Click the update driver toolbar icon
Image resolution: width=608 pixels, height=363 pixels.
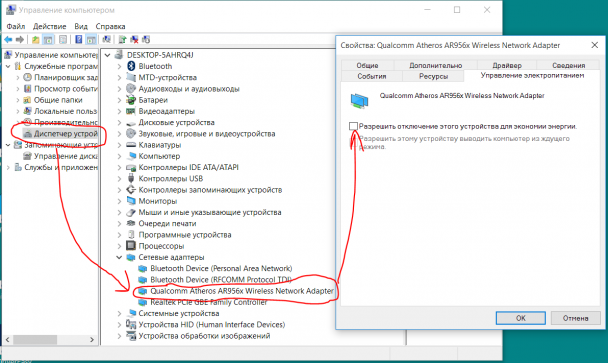[x=123, y=40]
